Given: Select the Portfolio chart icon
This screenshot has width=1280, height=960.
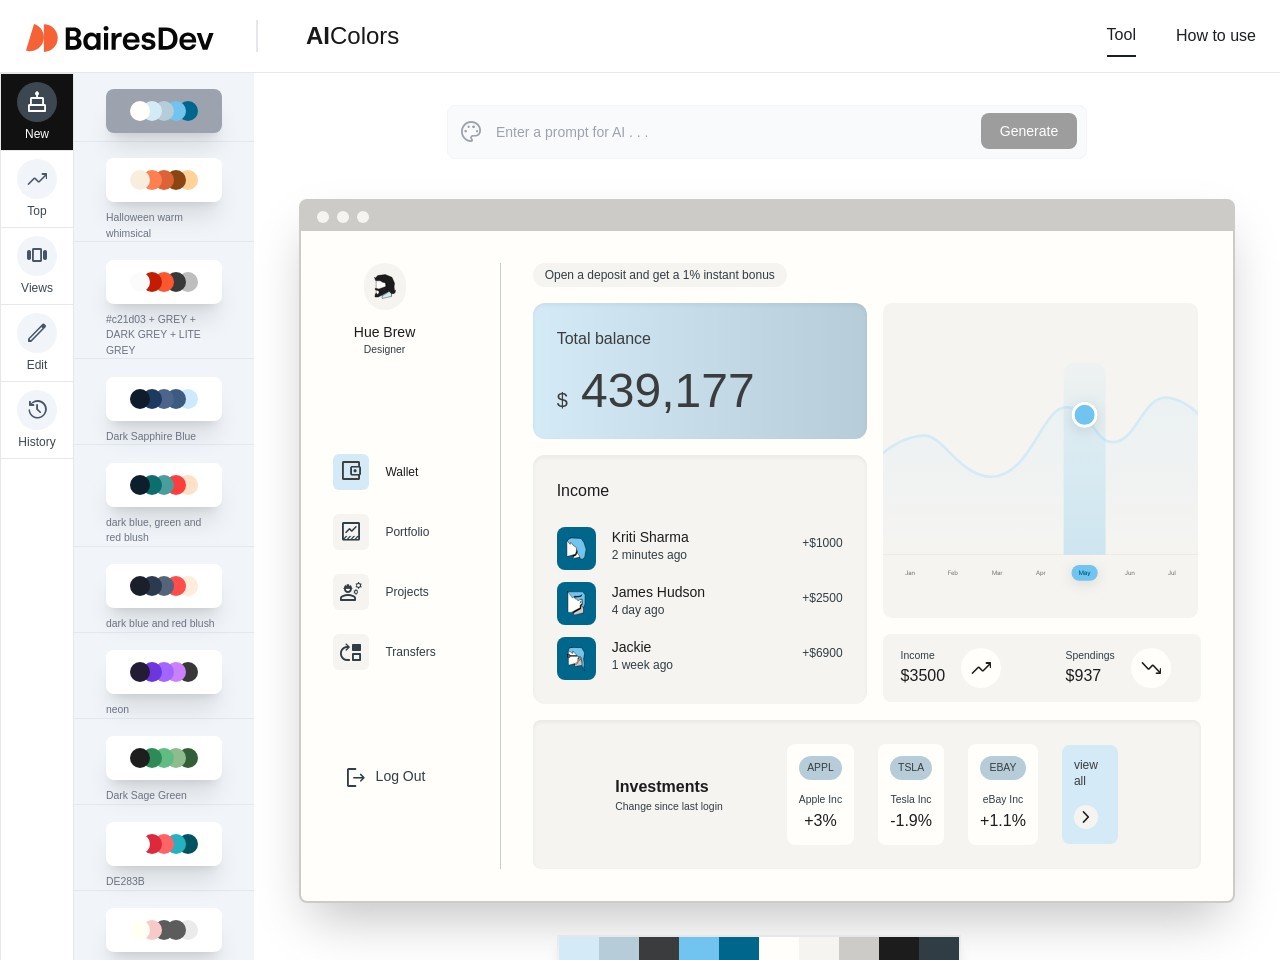Looking at the screenshot, I should 351,531.
